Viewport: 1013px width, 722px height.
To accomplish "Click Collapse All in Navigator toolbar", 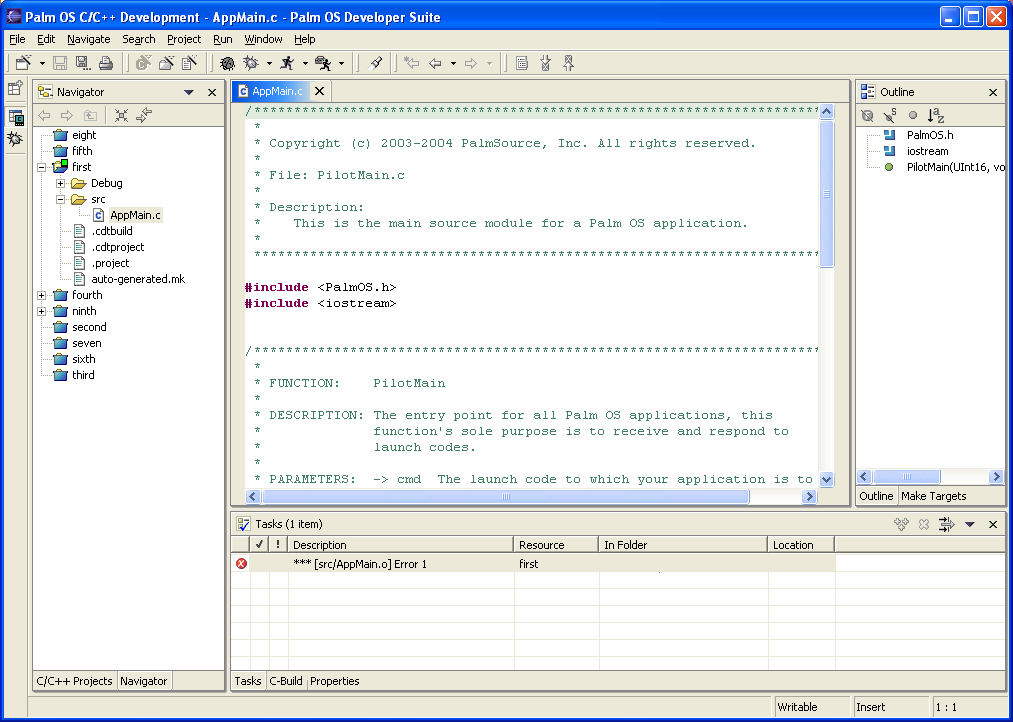I will point(121,115).
